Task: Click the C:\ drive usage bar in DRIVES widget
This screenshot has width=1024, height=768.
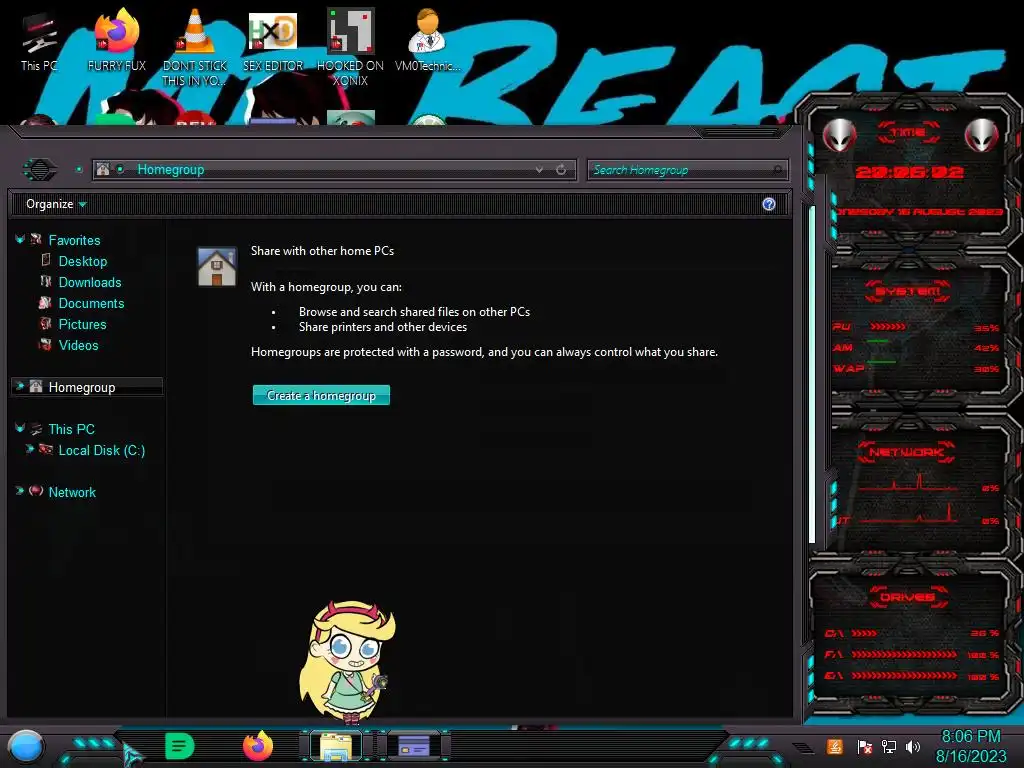Action: click(863, 633)
